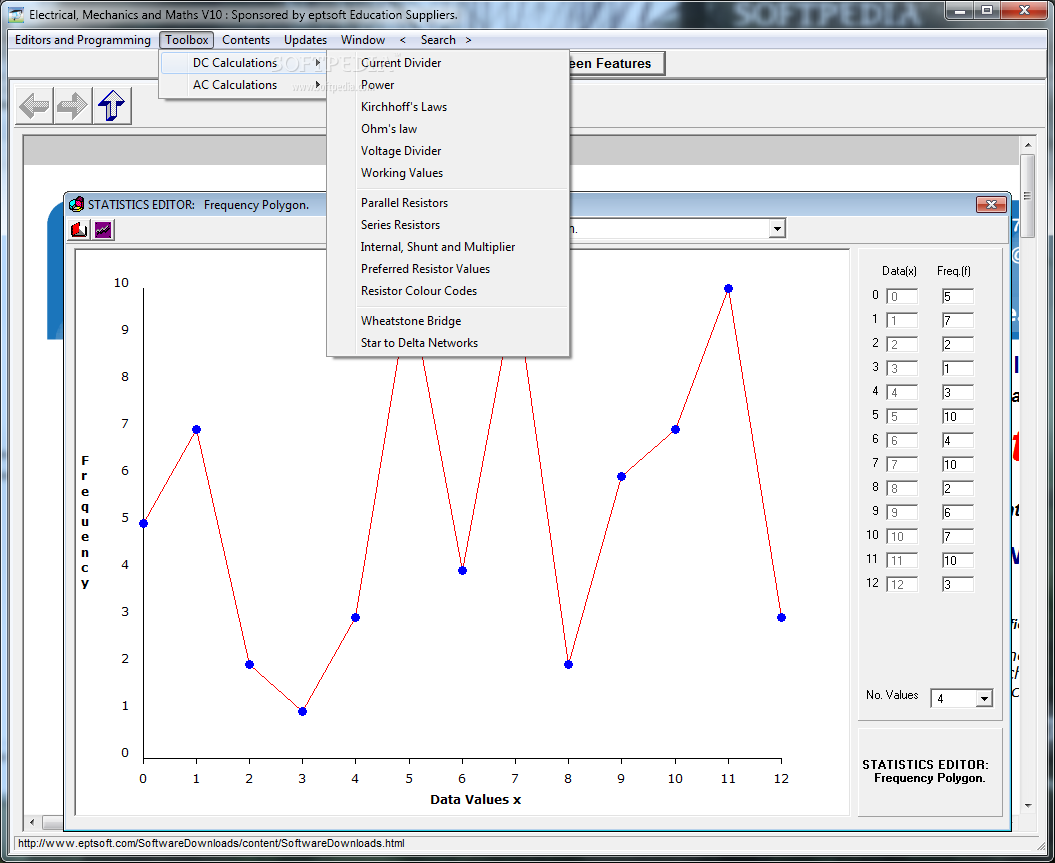Click the peak data point at x=11
This screenshot has height=863, width=1055.
pyautogui.click(x=728, y=289)
